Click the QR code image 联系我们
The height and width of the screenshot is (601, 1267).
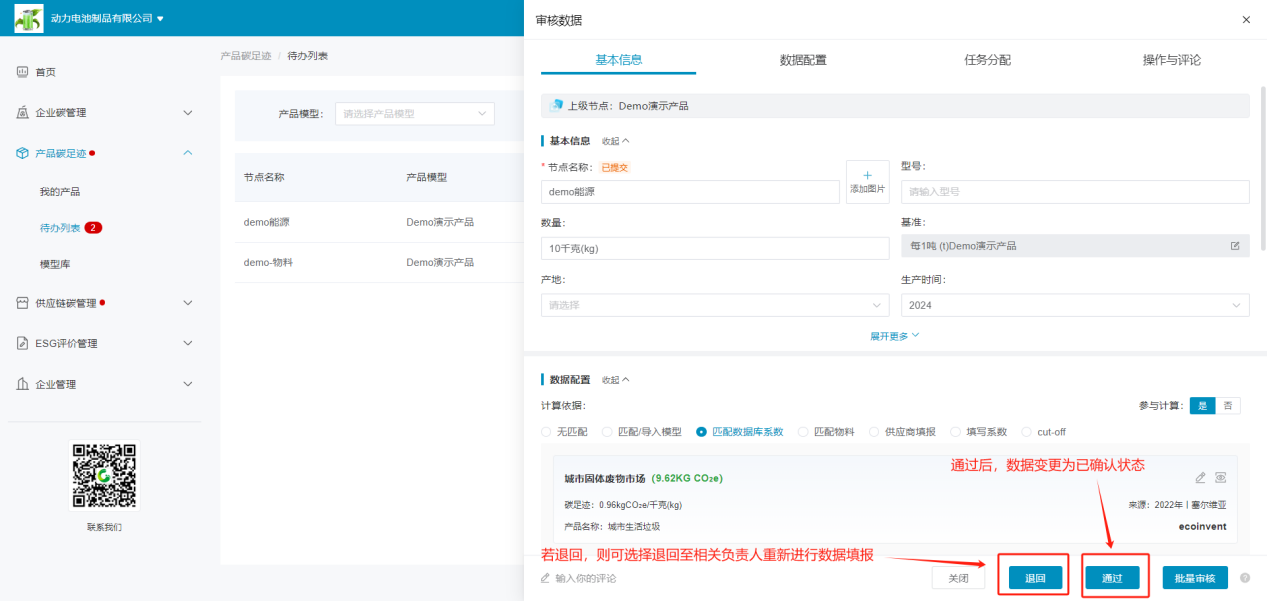[x=104, y=477]
